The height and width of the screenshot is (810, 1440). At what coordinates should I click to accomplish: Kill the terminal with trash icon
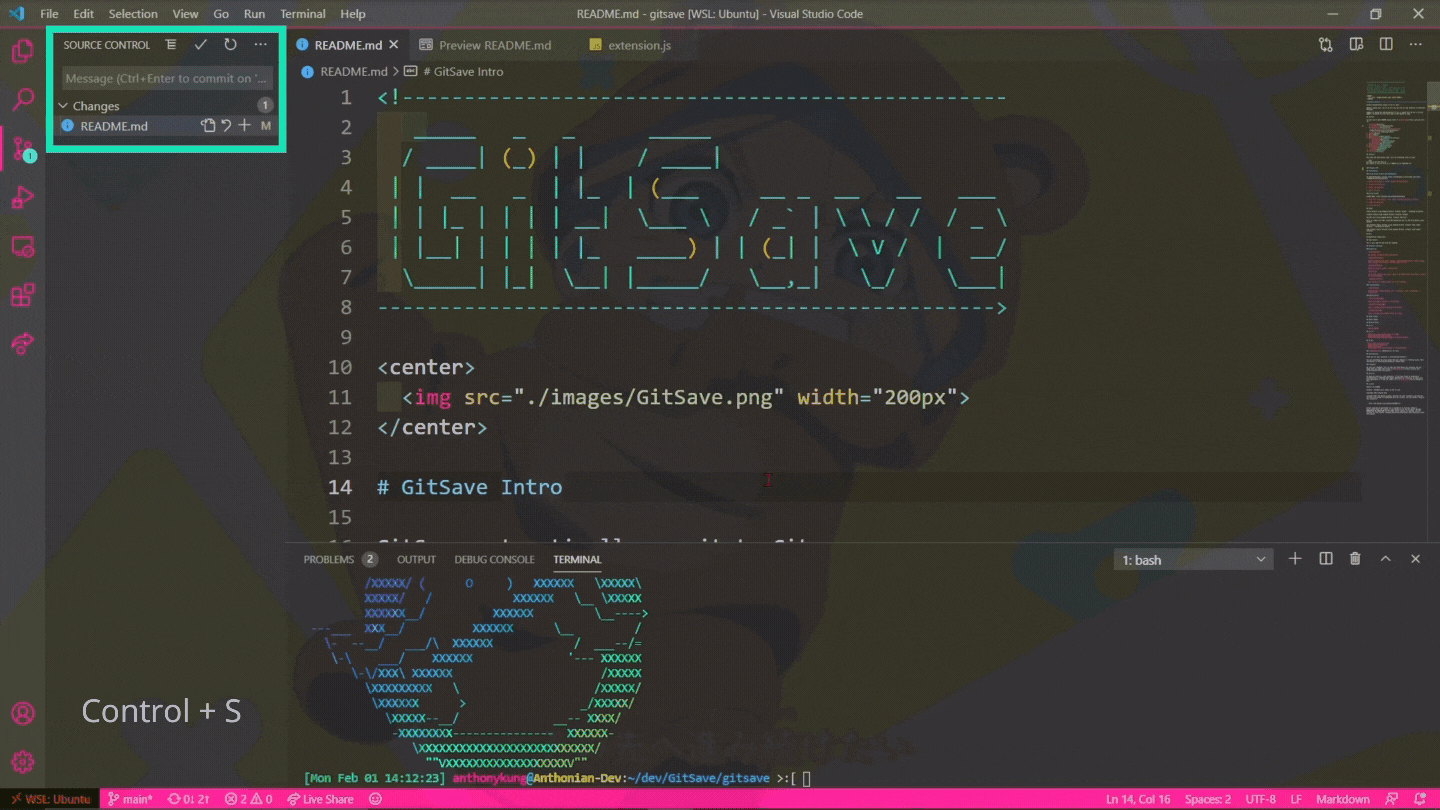coord(1356,559)
